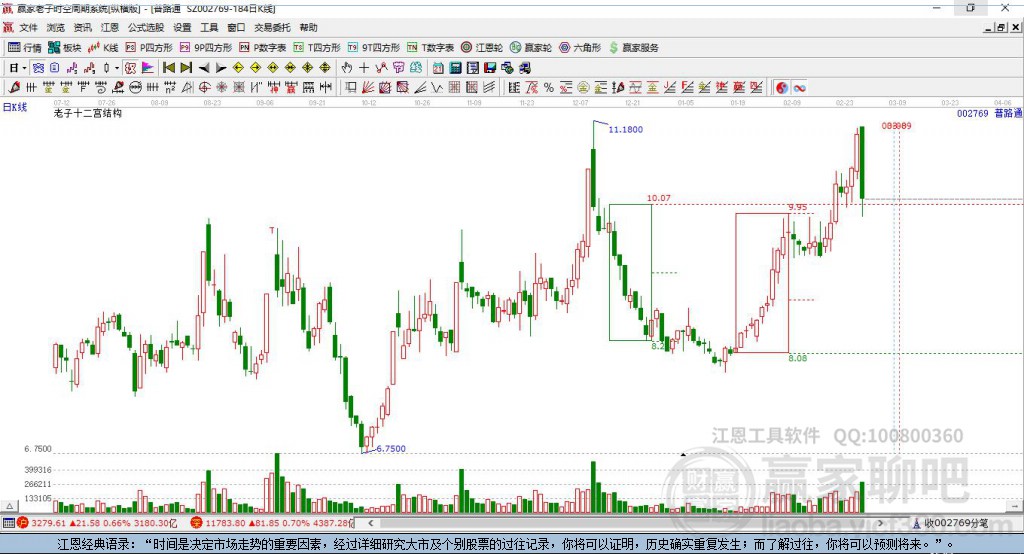Click the first yellow diamond arrow icon
The width and height of the screenshot is (1024, 554).
pos(238,68)
